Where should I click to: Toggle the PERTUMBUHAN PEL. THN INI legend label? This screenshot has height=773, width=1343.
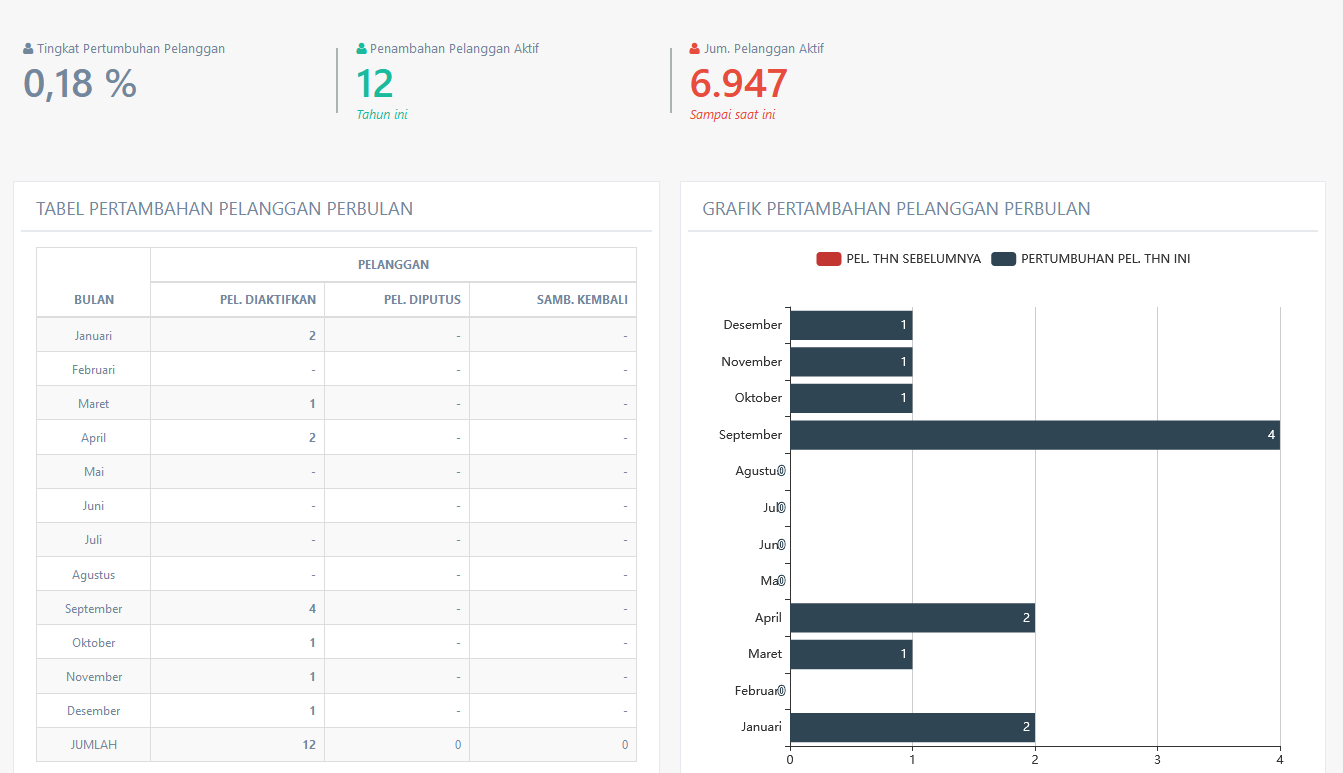point(1105,259)
